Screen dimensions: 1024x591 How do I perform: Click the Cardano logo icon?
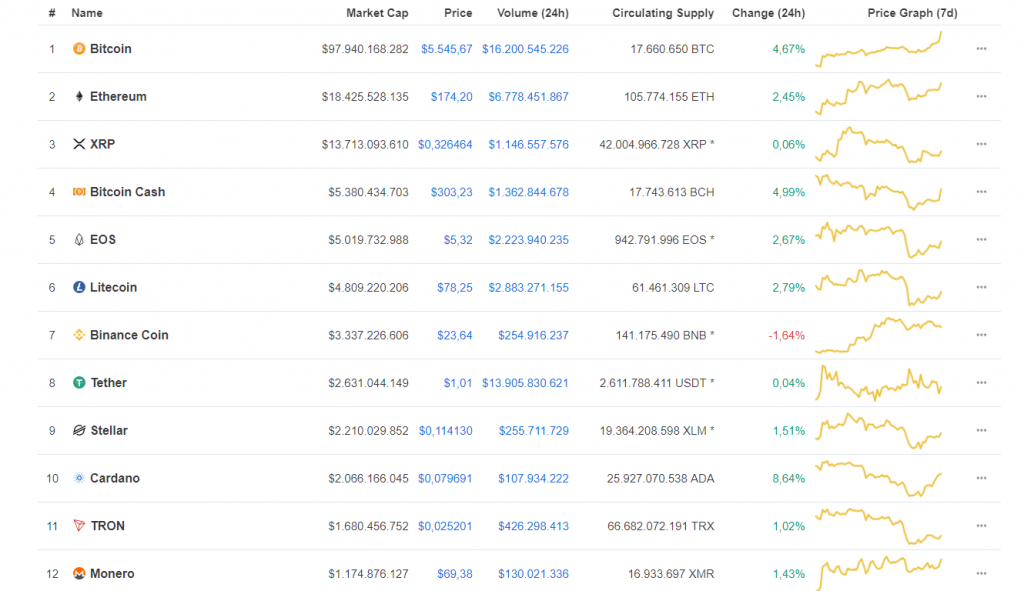(79, 478)
